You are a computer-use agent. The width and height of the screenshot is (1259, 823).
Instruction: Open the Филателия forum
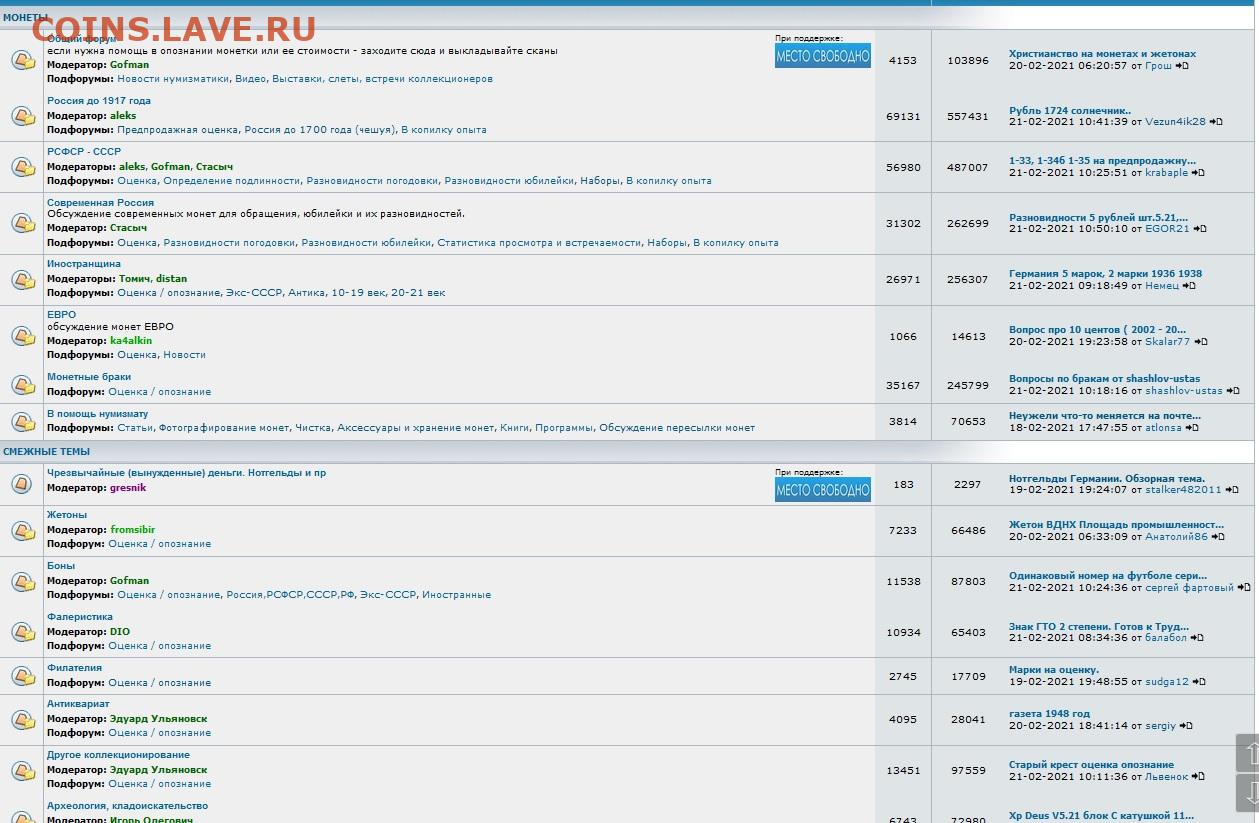pos(74,668)
